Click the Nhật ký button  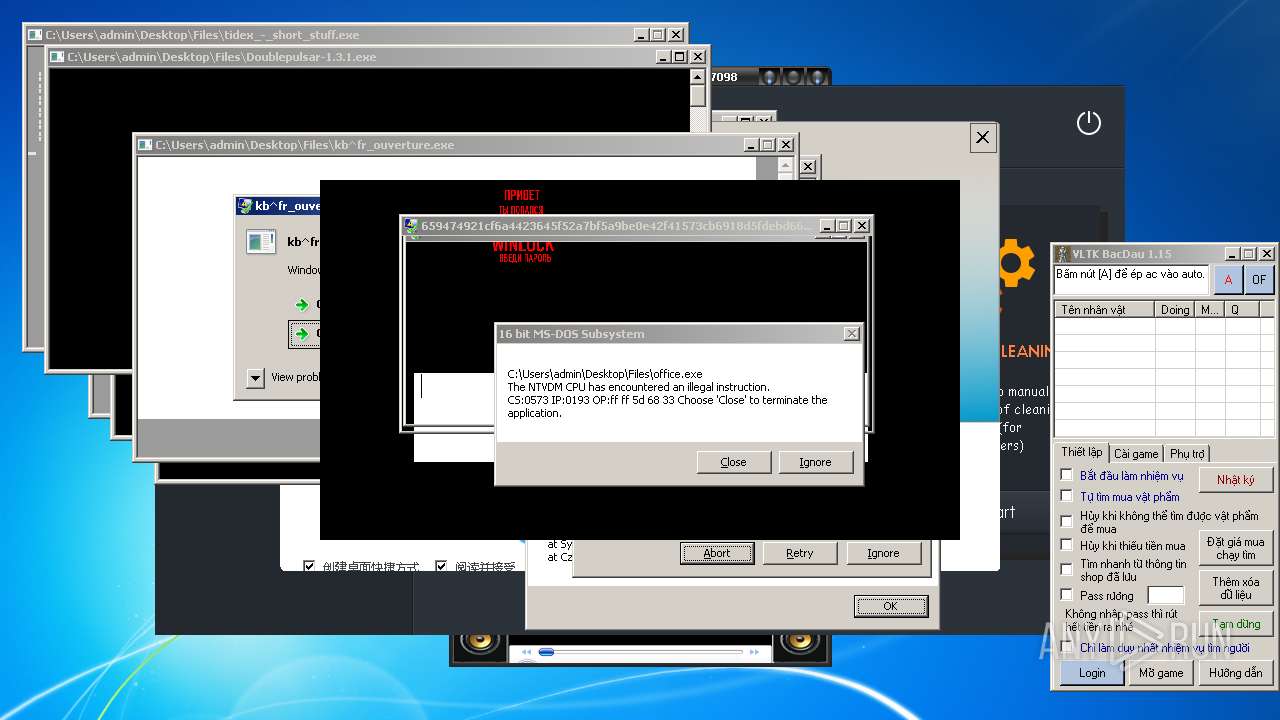pyautogui.click(x=1236, y=480)
